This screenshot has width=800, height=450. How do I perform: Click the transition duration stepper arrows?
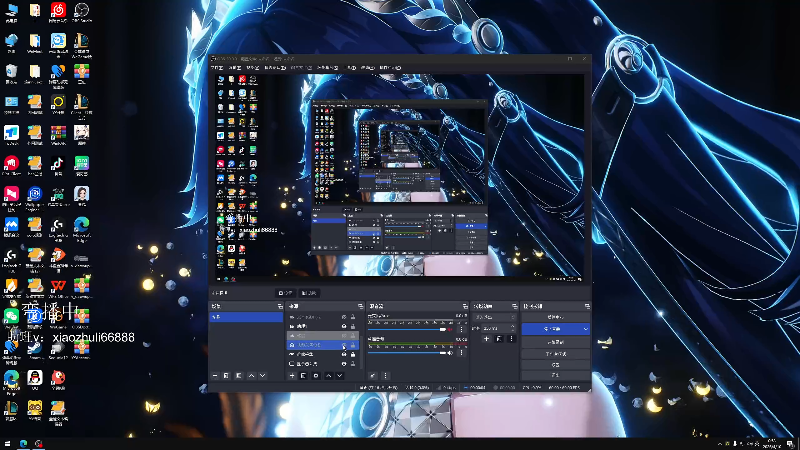coord(513,328)
